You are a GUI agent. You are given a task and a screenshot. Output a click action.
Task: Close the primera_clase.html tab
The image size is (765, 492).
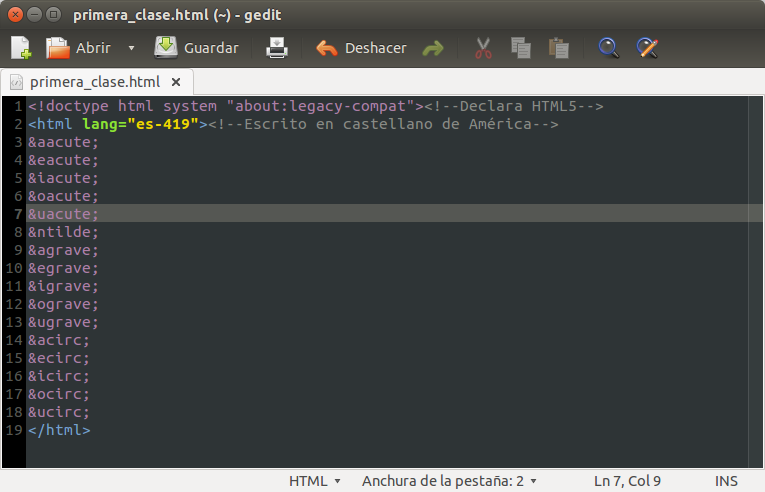click(x=177, y=82)
